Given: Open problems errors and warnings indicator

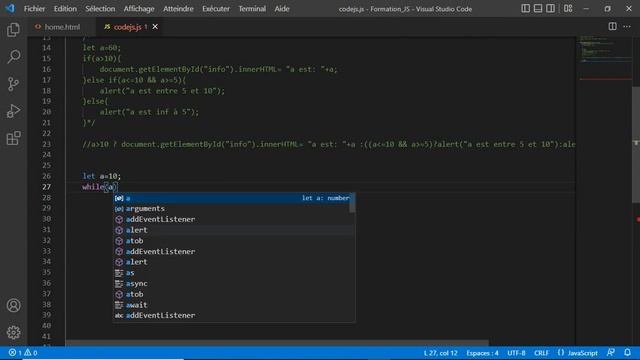Looking at the screenshot, I should pyautogui.click(x=23, y=353).
